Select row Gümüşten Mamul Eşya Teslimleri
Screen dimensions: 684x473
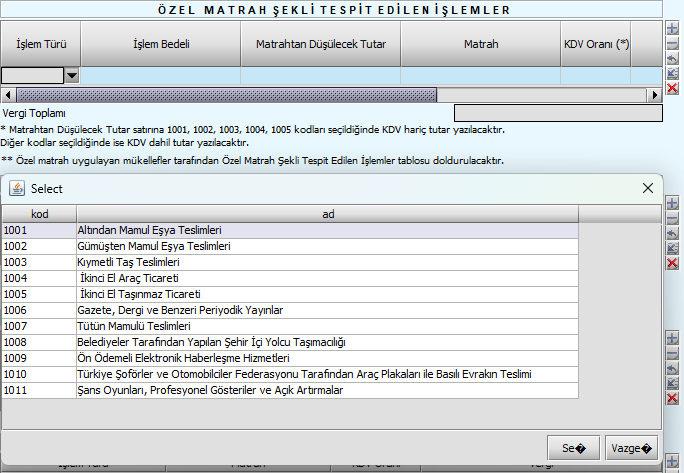pos(290,246)
